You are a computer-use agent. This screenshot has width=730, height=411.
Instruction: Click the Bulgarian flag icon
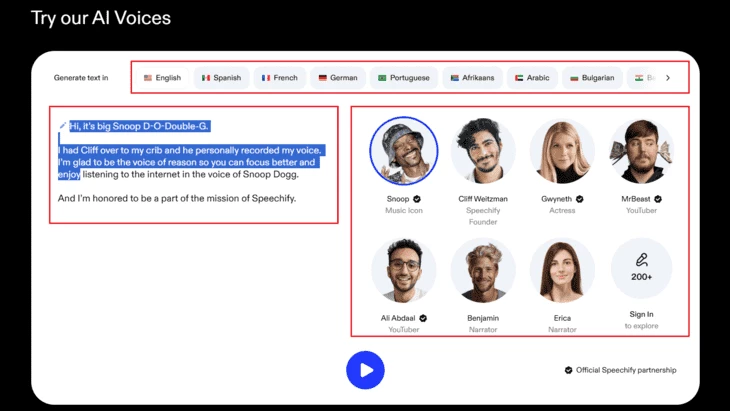point(574,78)
